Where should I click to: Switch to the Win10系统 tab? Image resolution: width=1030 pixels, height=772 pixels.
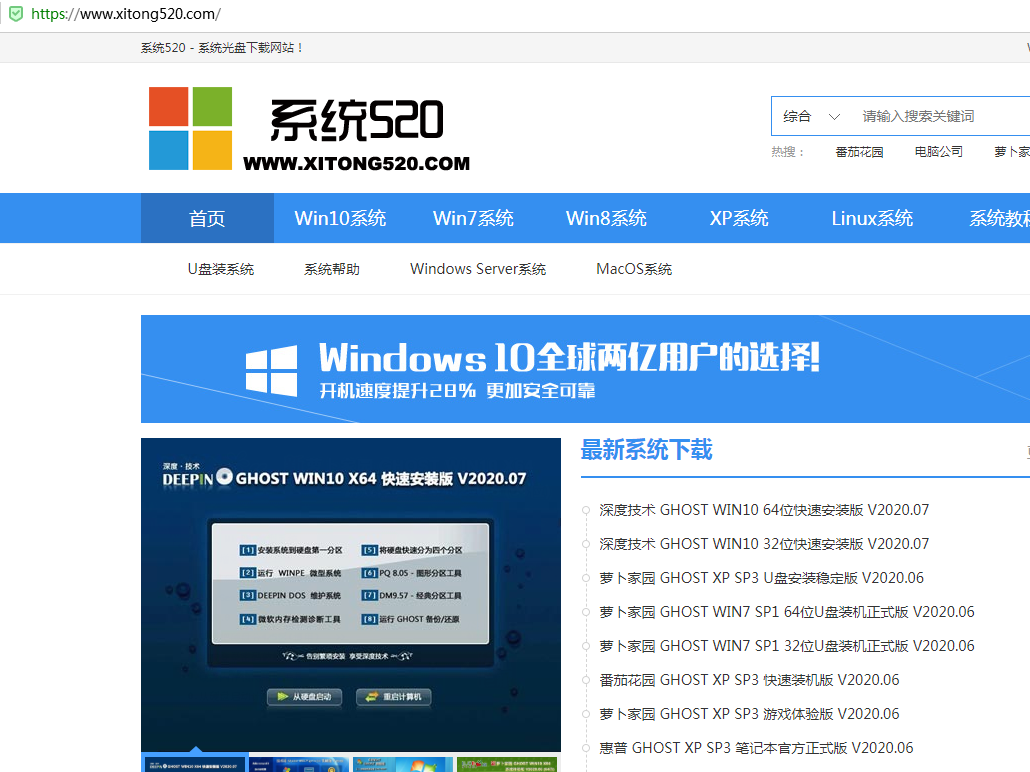point(339,218)
